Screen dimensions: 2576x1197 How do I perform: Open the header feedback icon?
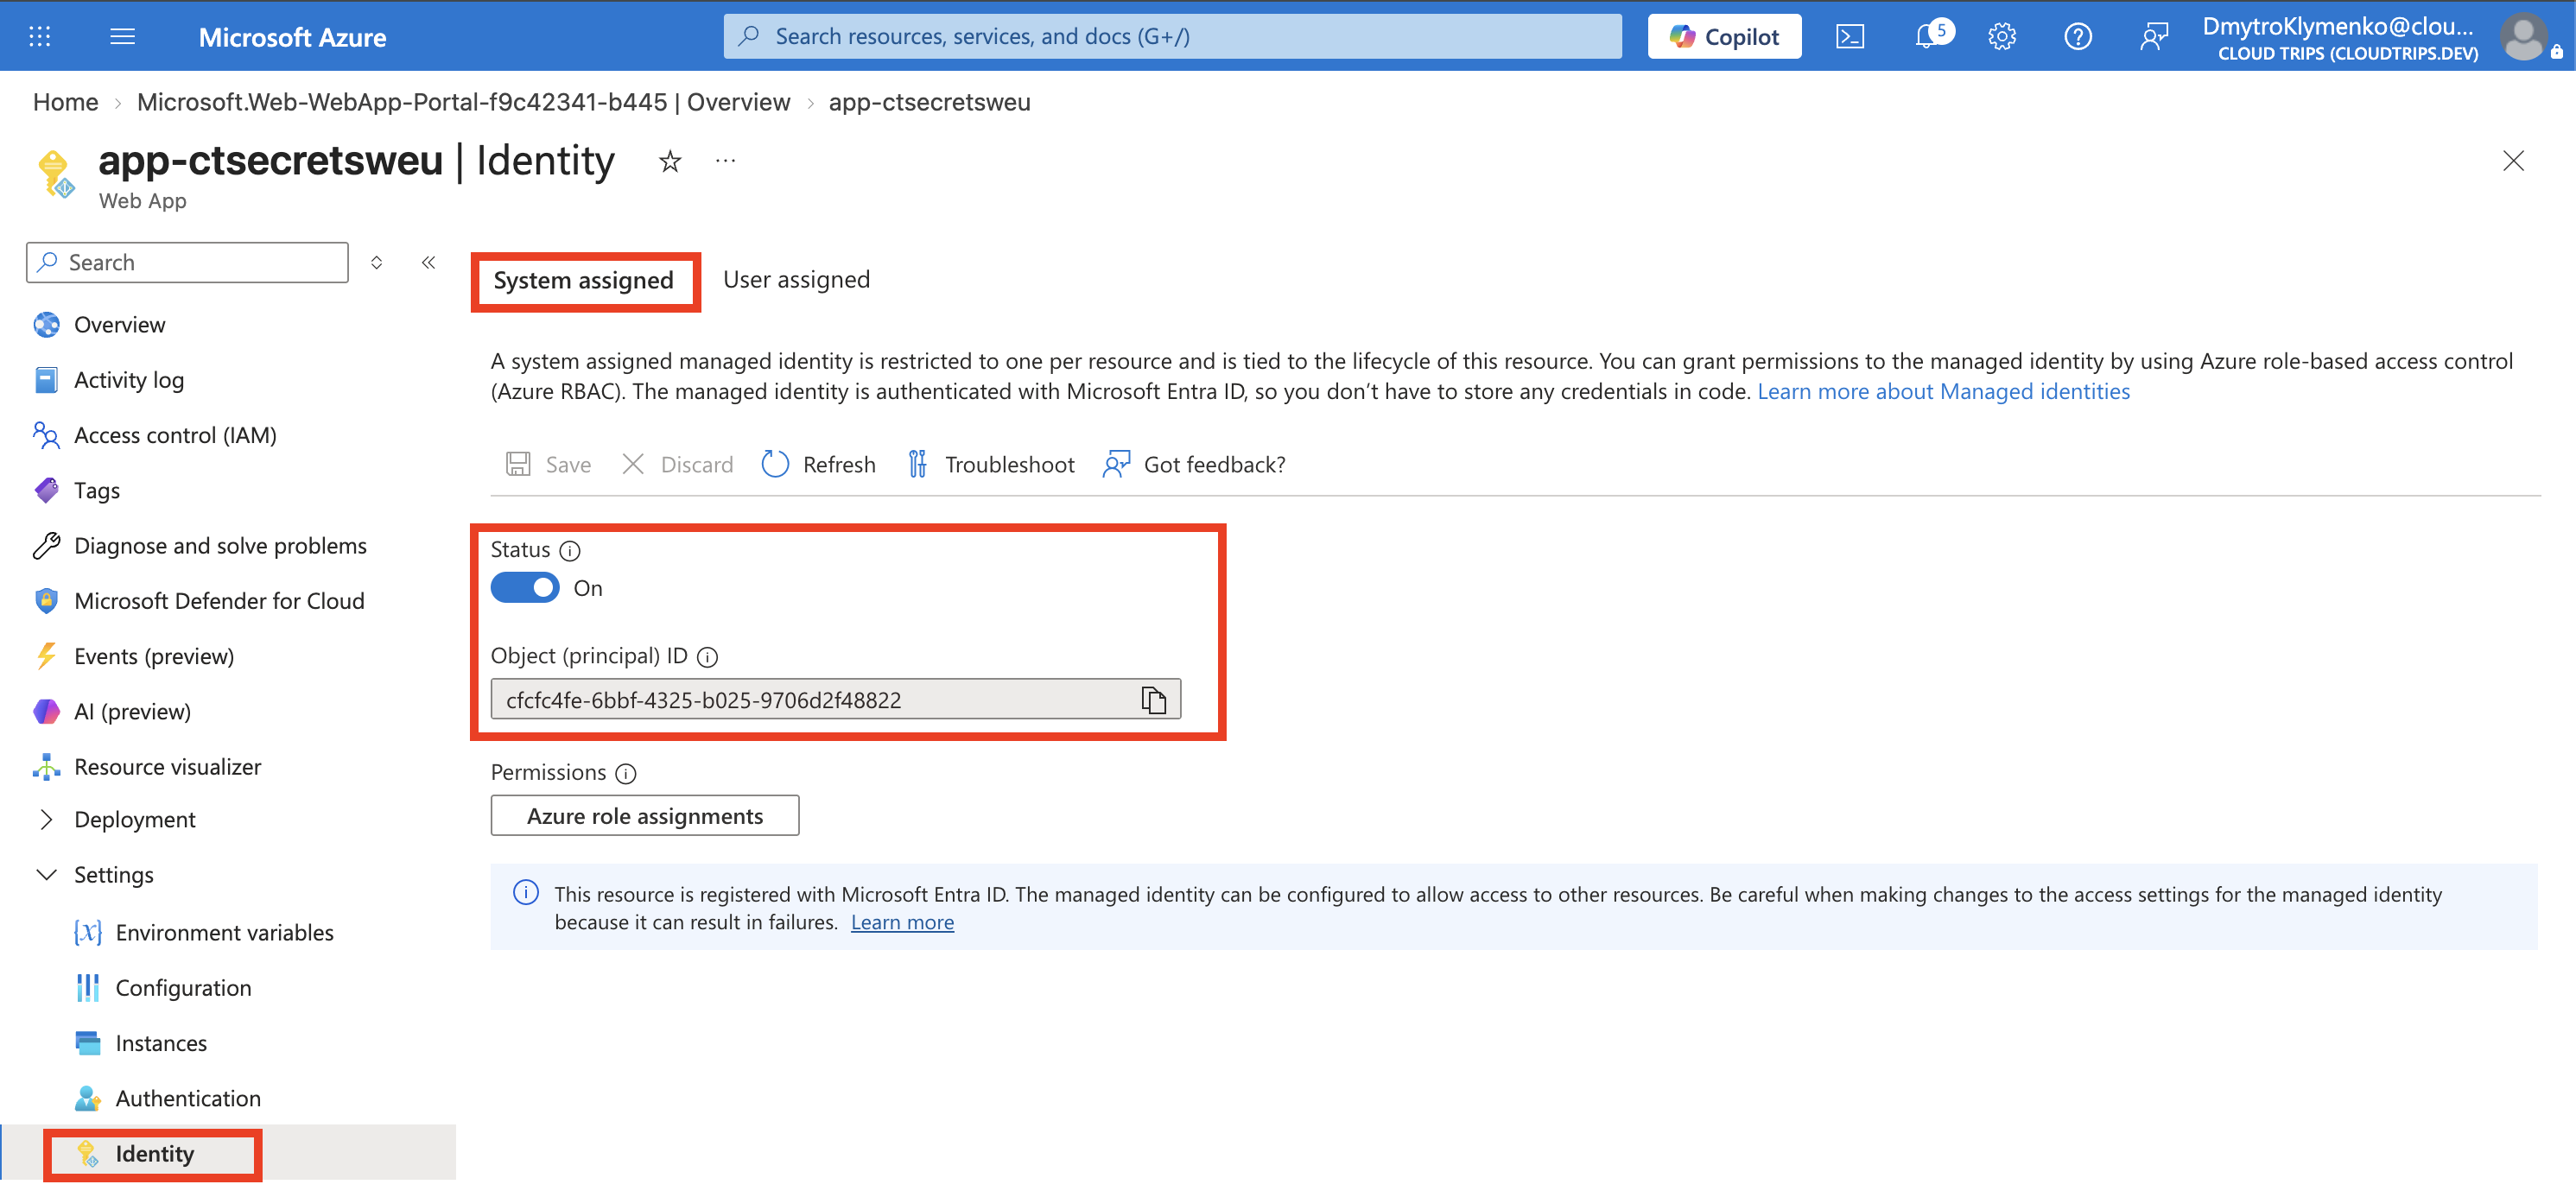point(2153,37)
